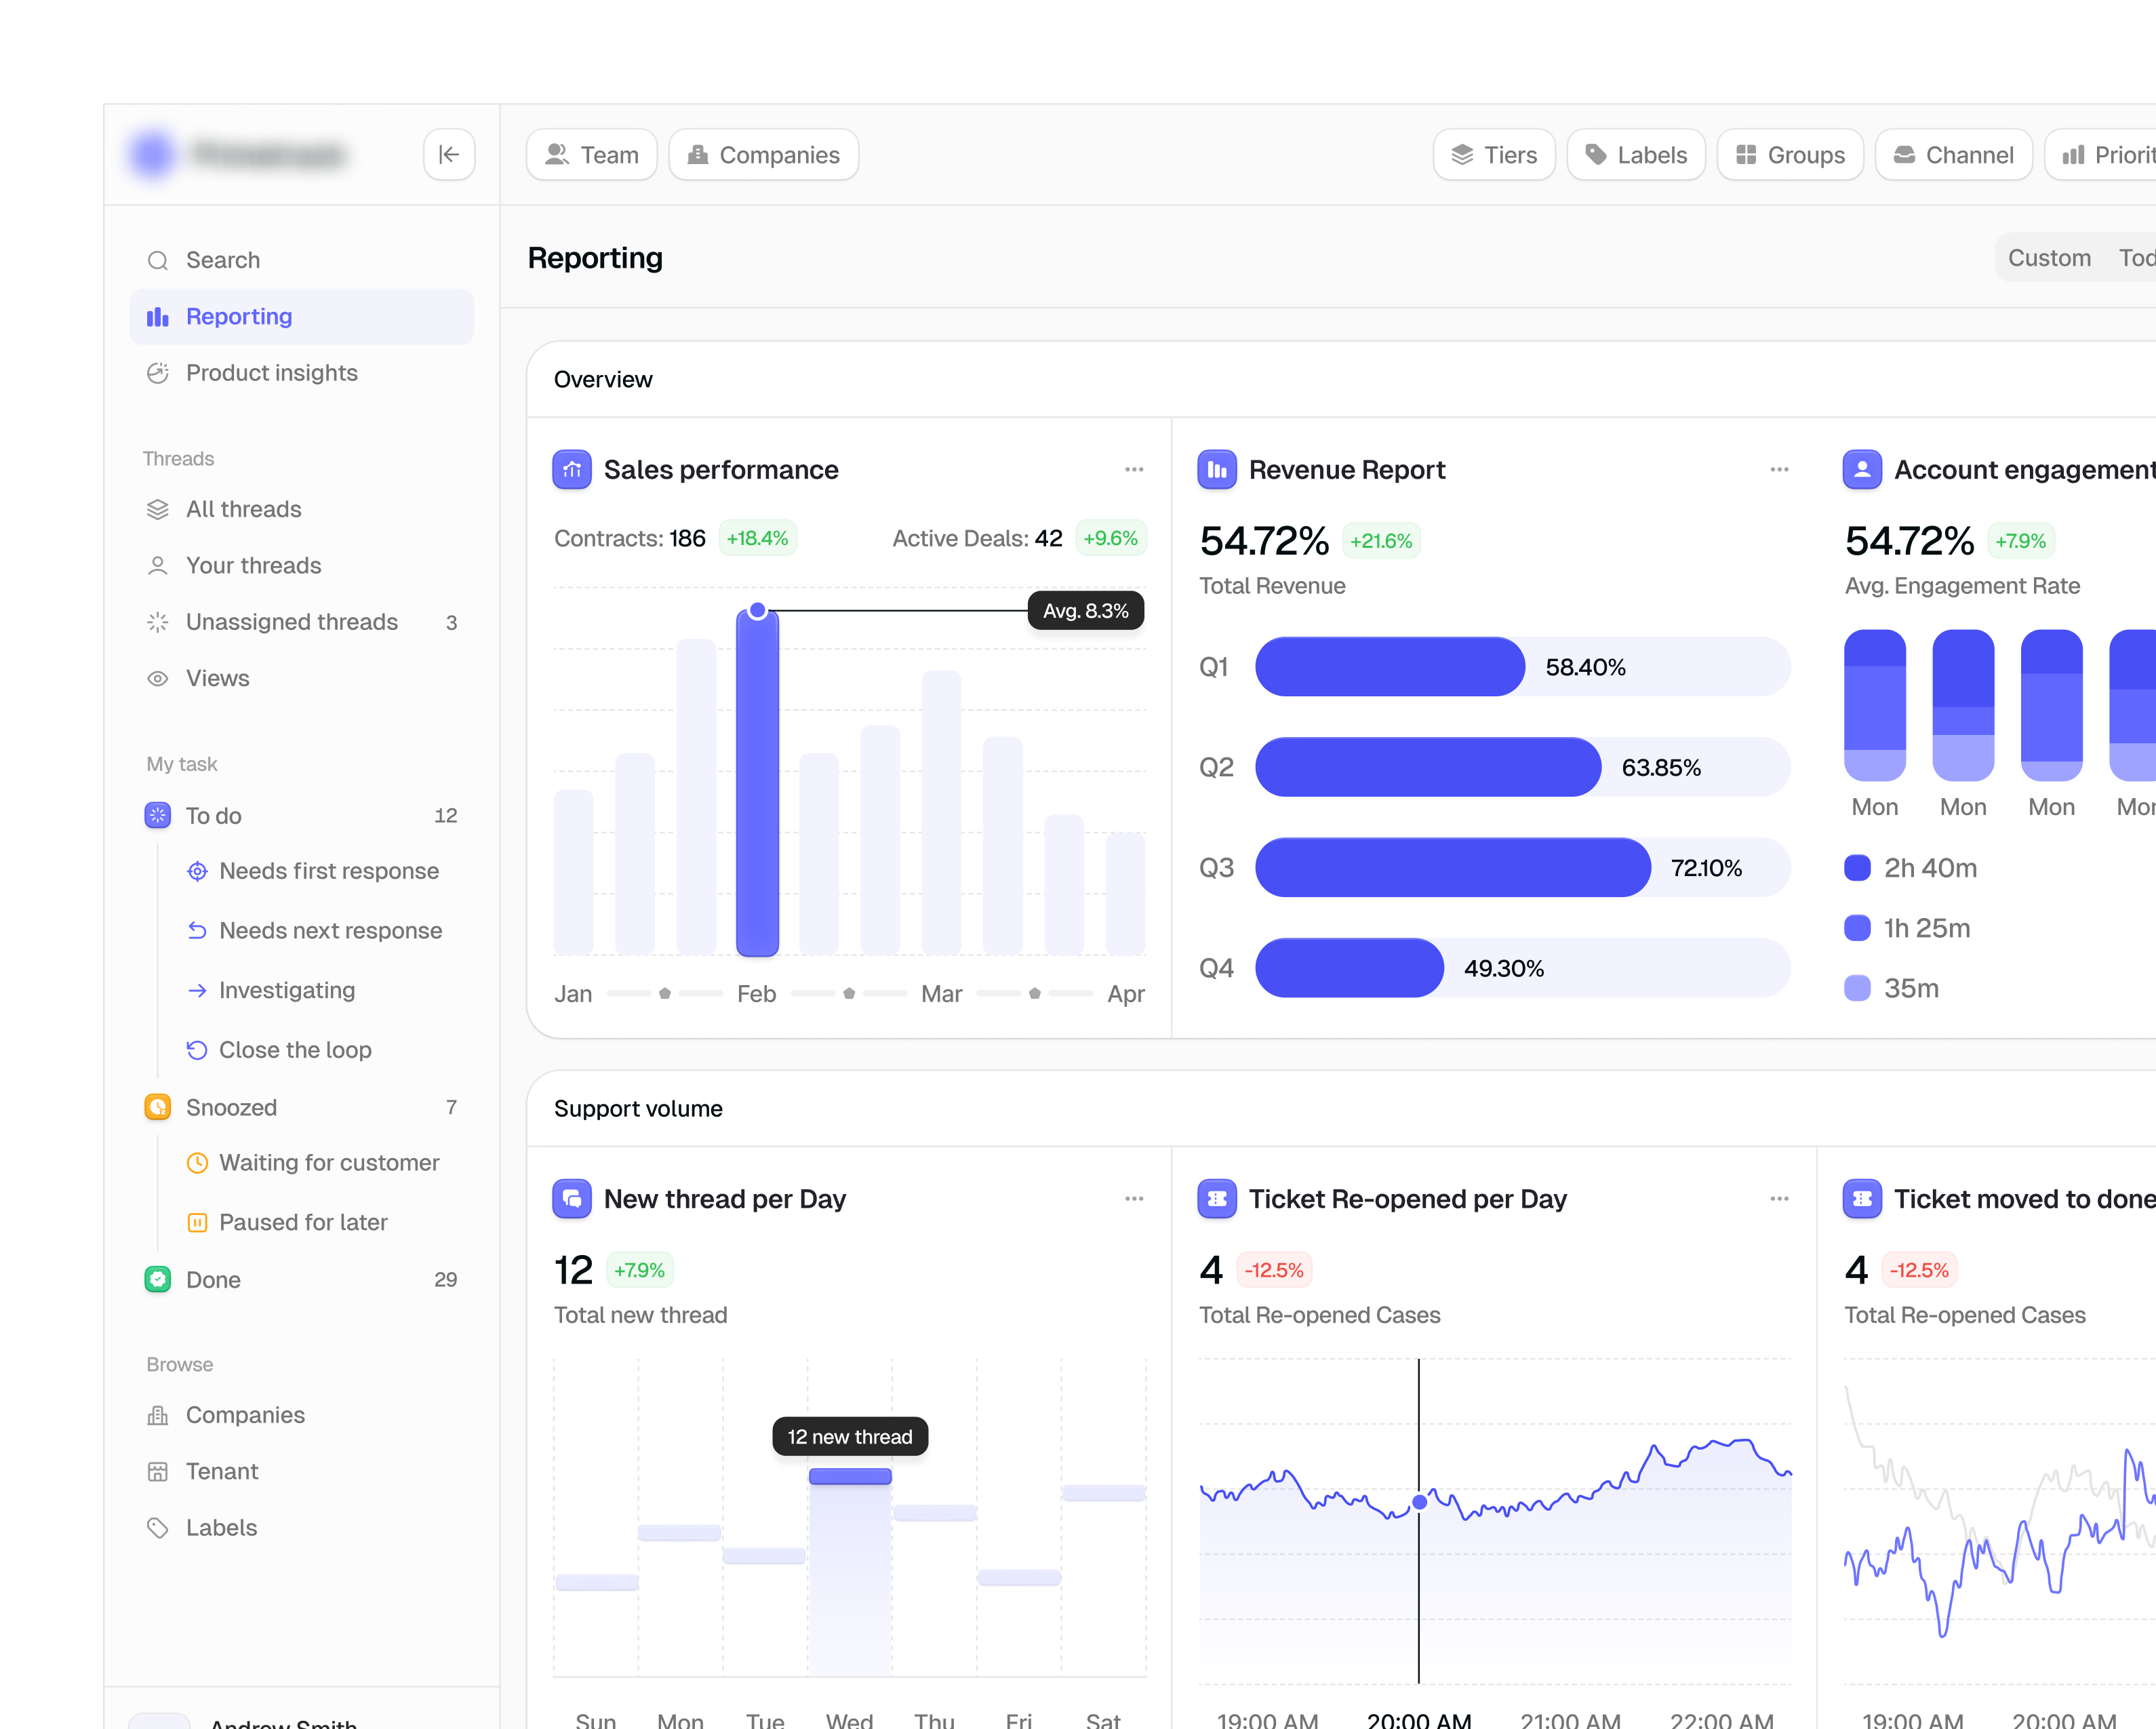Click the Done green check icon

pos(158,1279)
